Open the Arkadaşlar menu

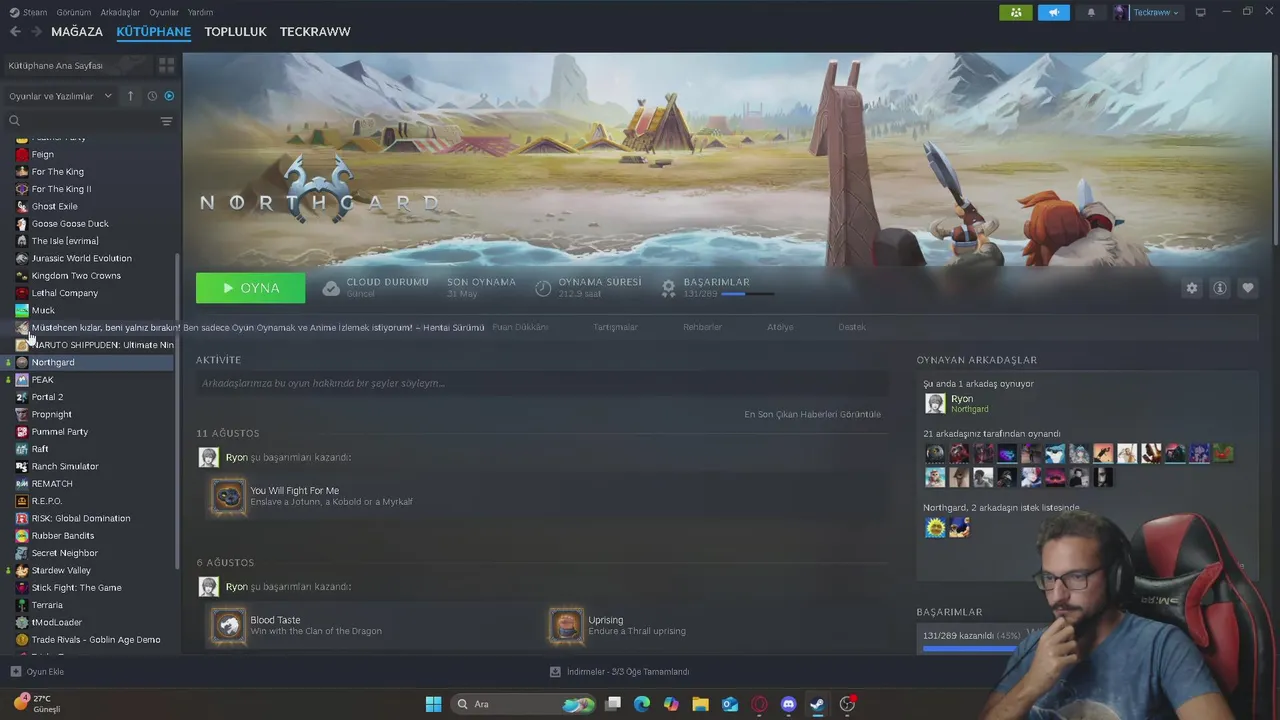(x=121, y=12)
